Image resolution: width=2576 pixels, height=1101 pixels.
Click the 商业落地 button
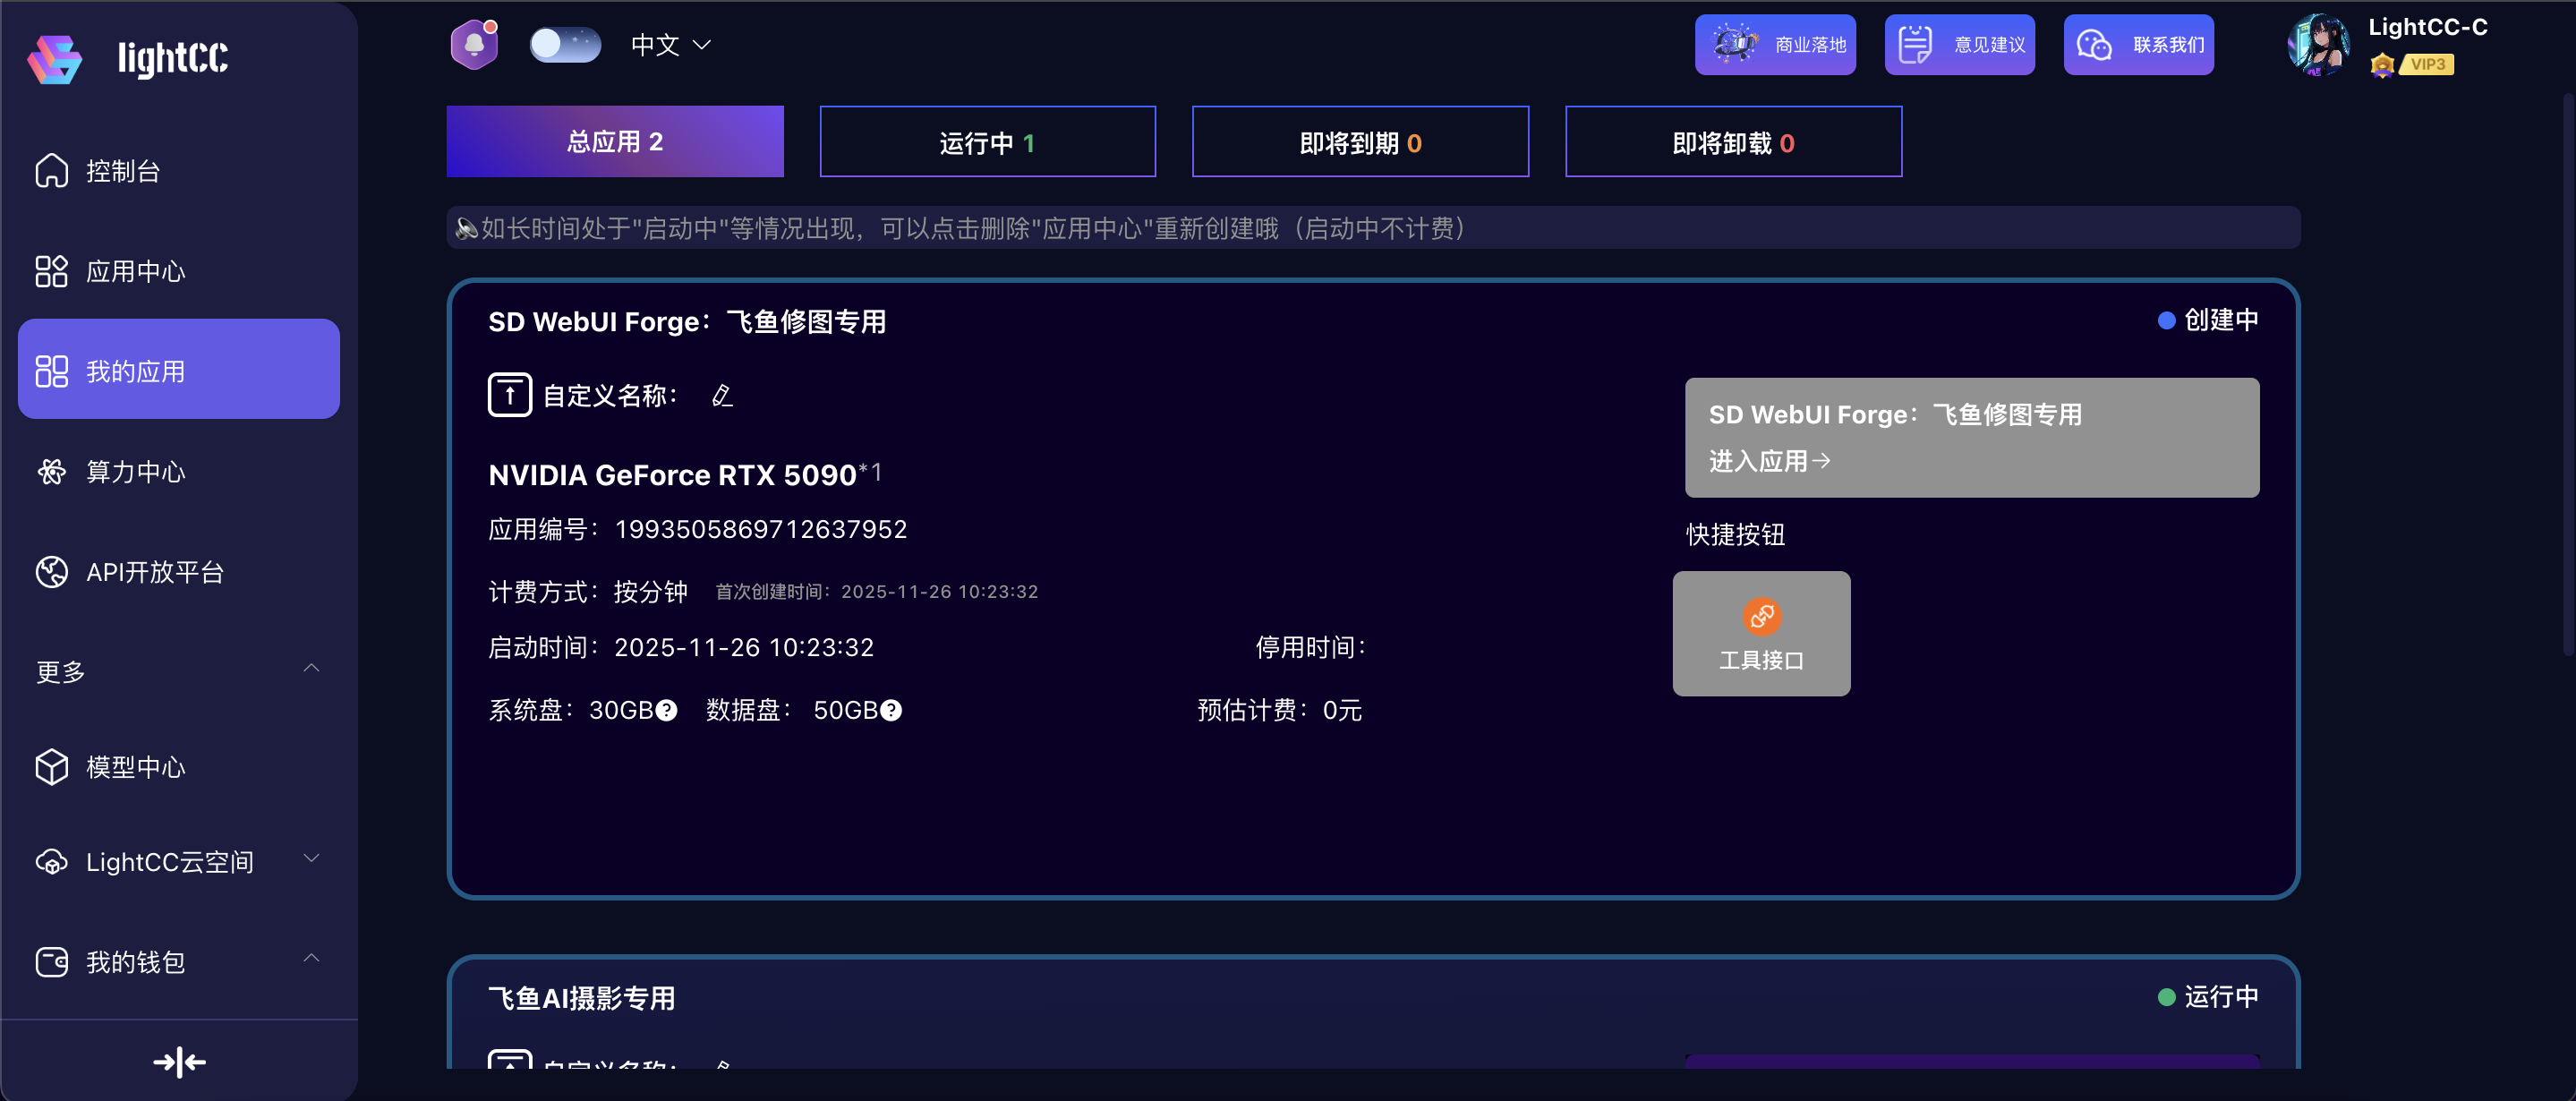1774,45
